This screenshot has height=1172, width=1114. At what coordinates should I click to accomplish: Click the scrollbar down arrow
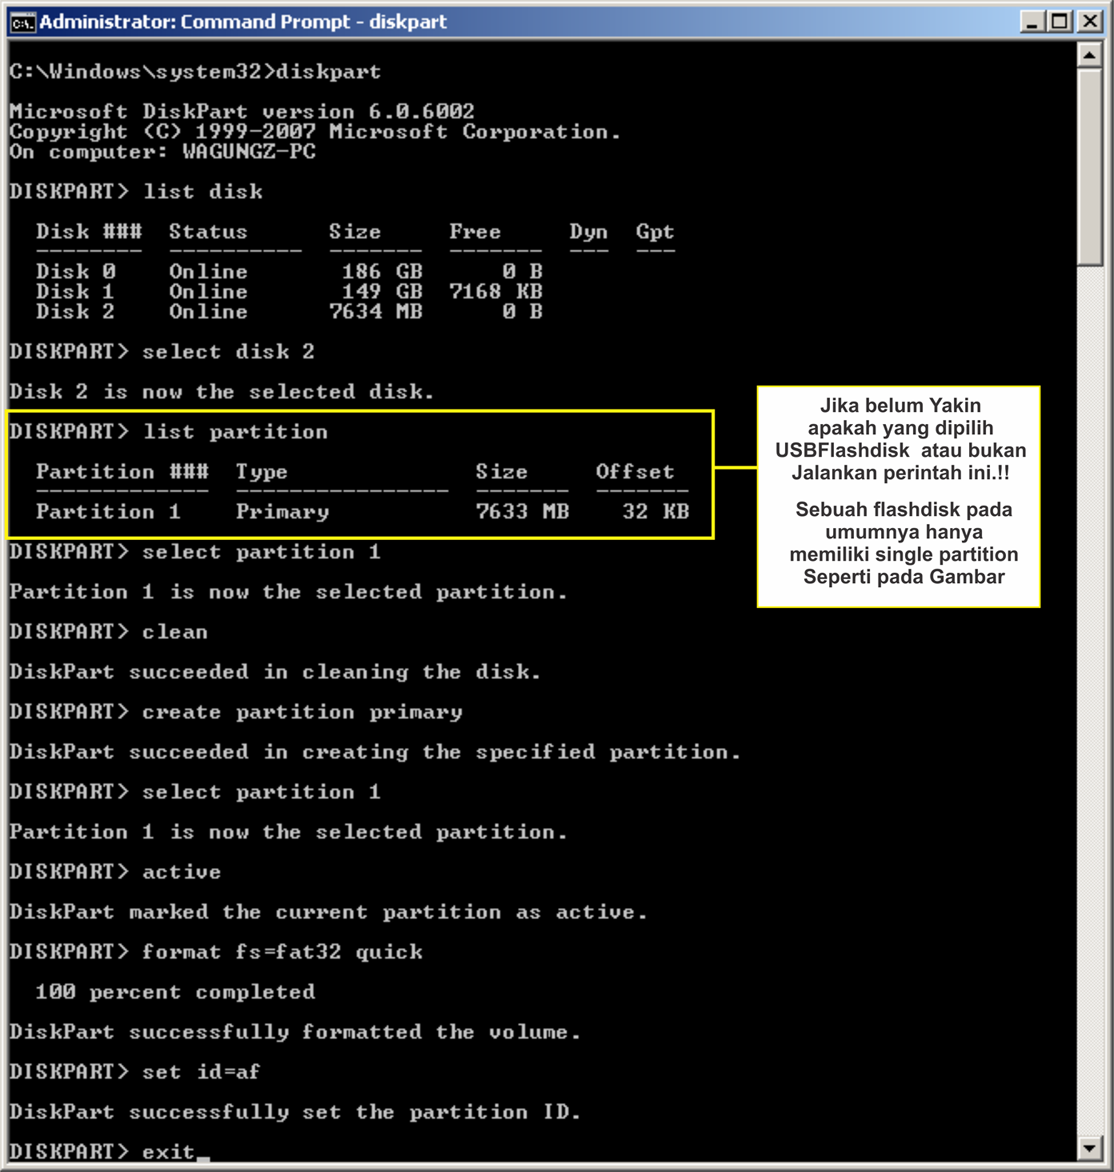pos(1090,1147)
